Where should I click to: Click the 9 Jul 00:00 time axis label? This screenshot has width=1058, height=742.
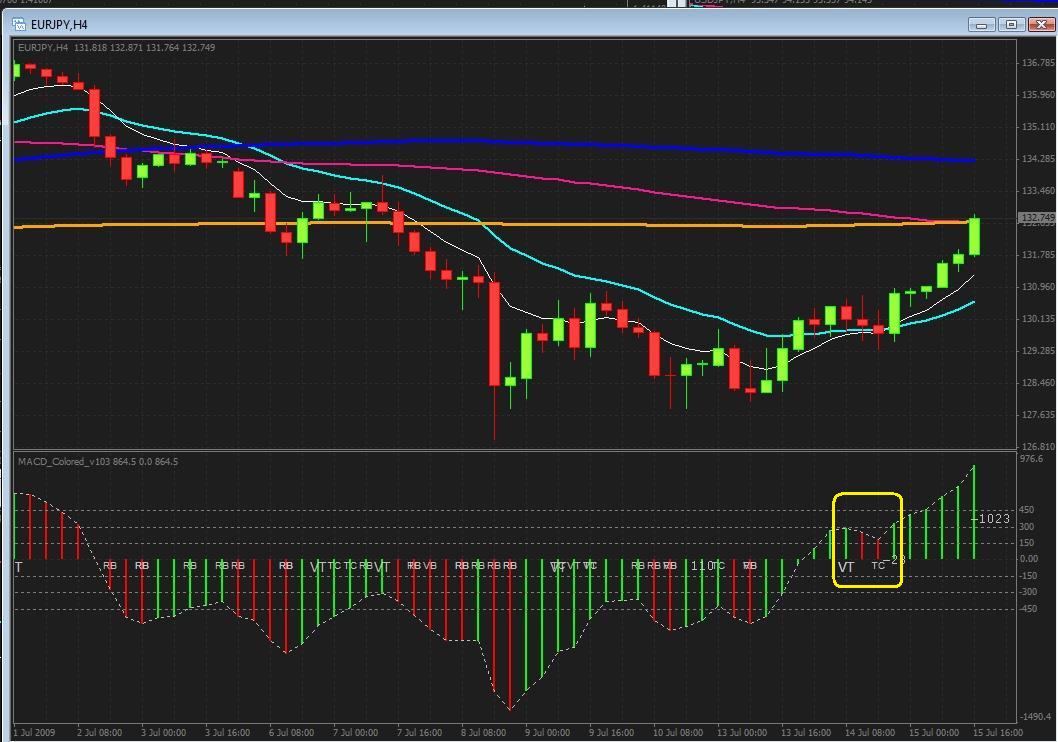(x=547, y=732)
